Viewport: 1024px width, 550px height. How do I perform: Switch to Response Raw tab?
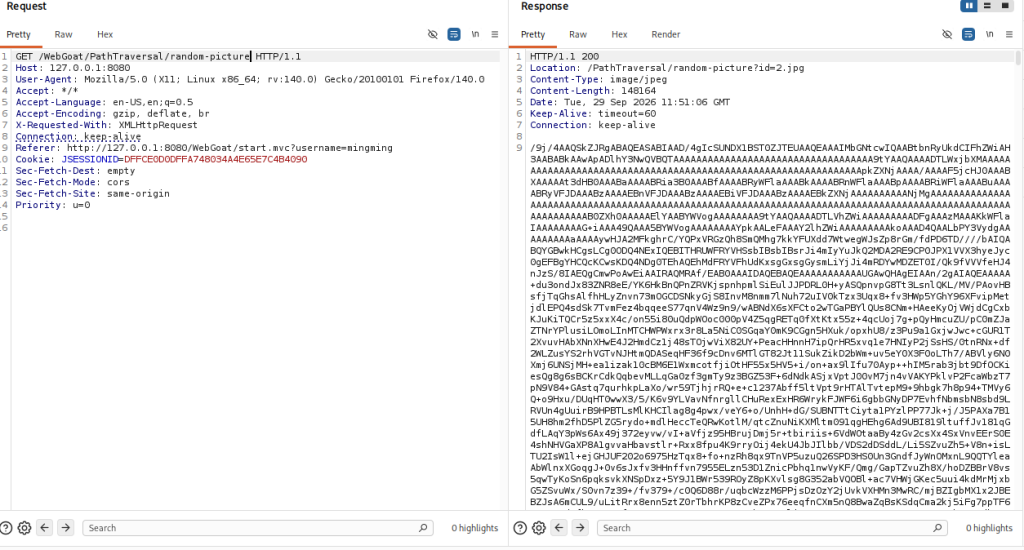pyautogui.click(x=578, y=35)
